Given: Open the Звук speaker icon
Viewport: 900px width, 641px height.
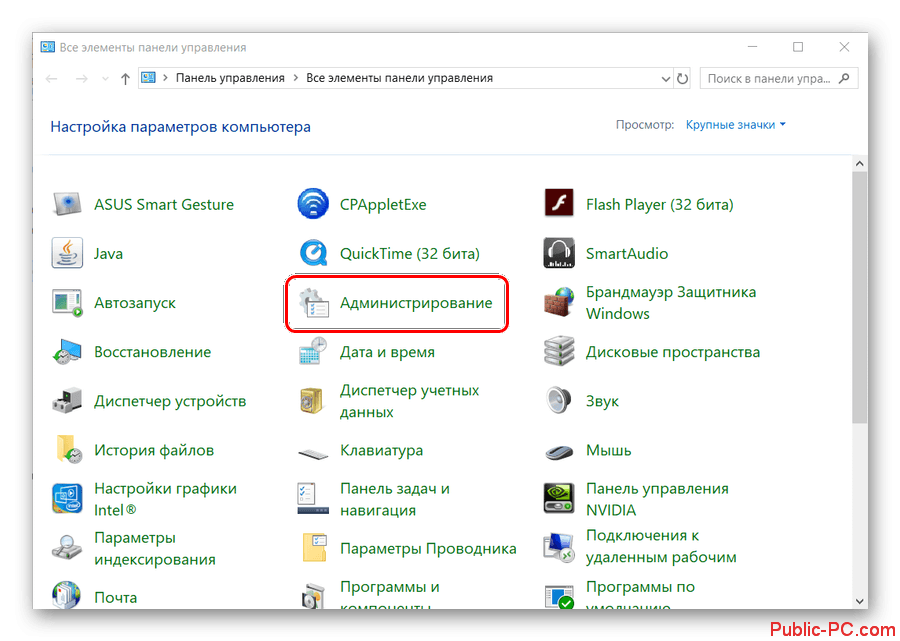Looking at the screenshot, I should [558, 401].
